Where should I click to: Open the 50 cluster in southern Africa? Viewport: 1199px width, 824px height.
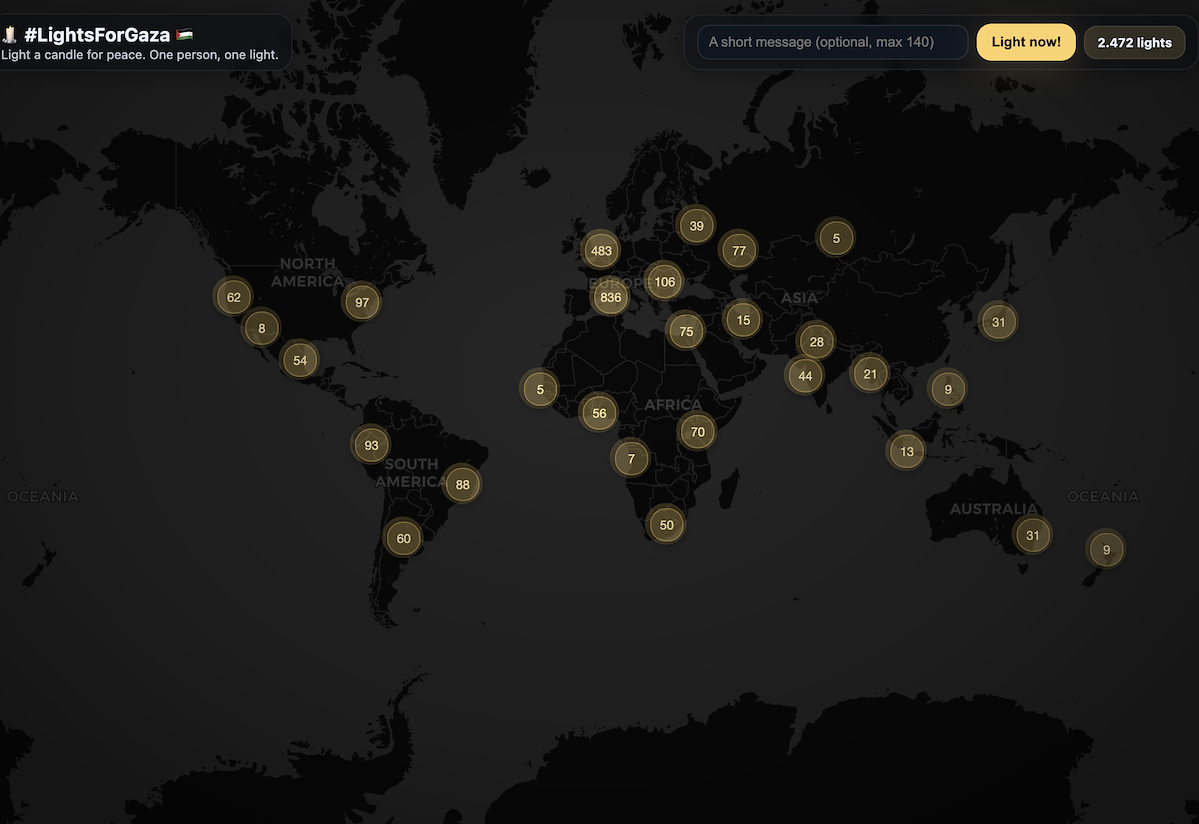pos(666,525)
